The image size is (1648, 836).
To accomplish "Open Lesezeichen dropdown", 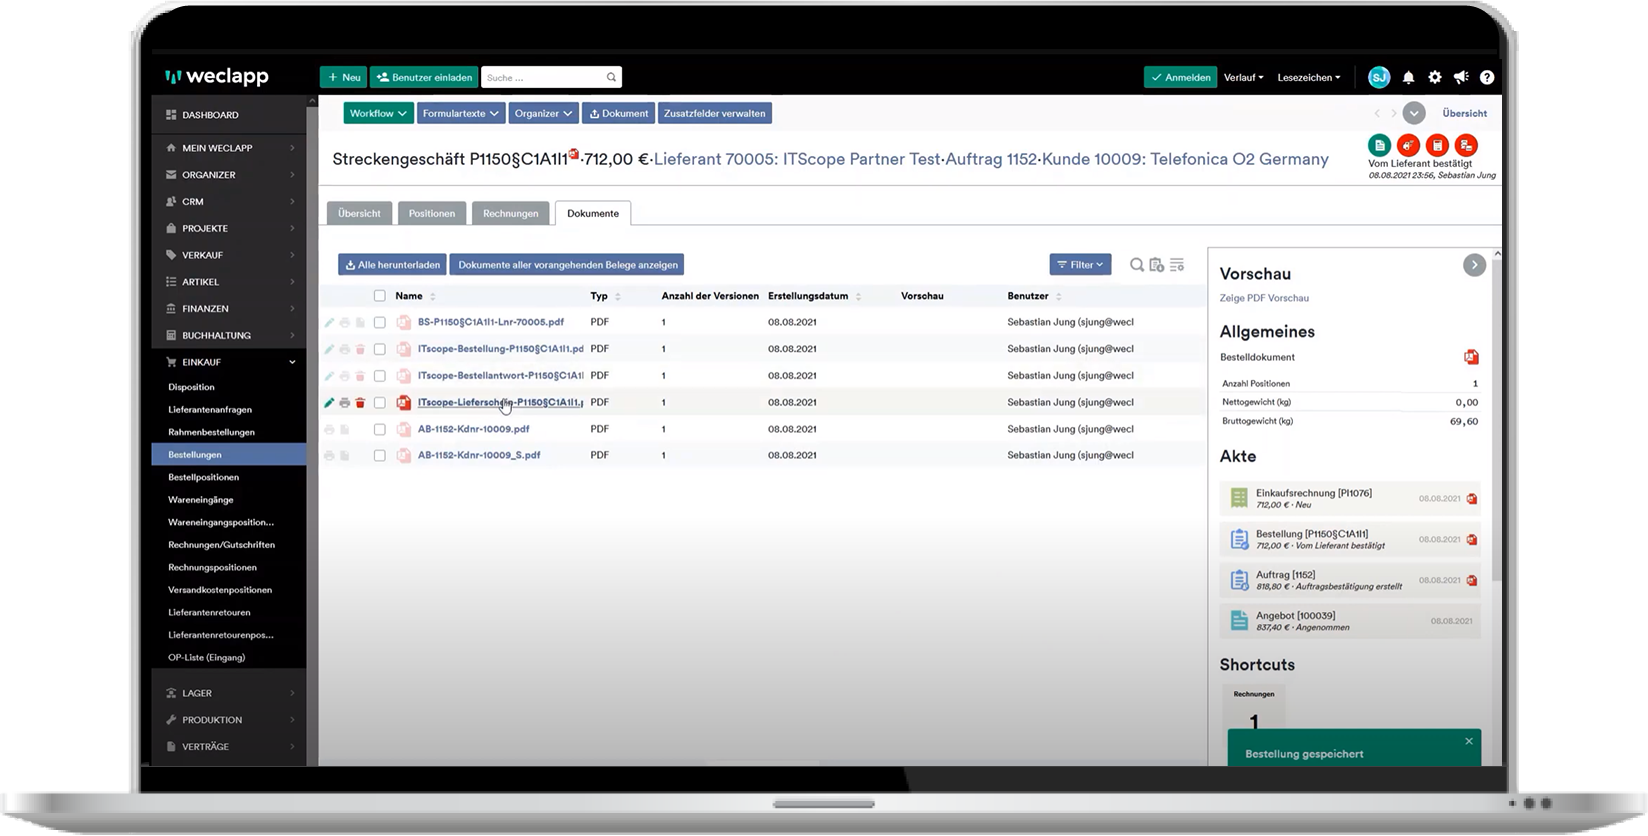I will tap(1309, 77).
